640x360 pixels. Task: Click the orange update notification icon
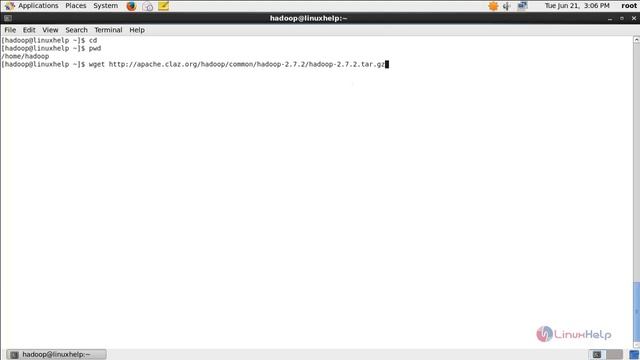pos(493,6)
